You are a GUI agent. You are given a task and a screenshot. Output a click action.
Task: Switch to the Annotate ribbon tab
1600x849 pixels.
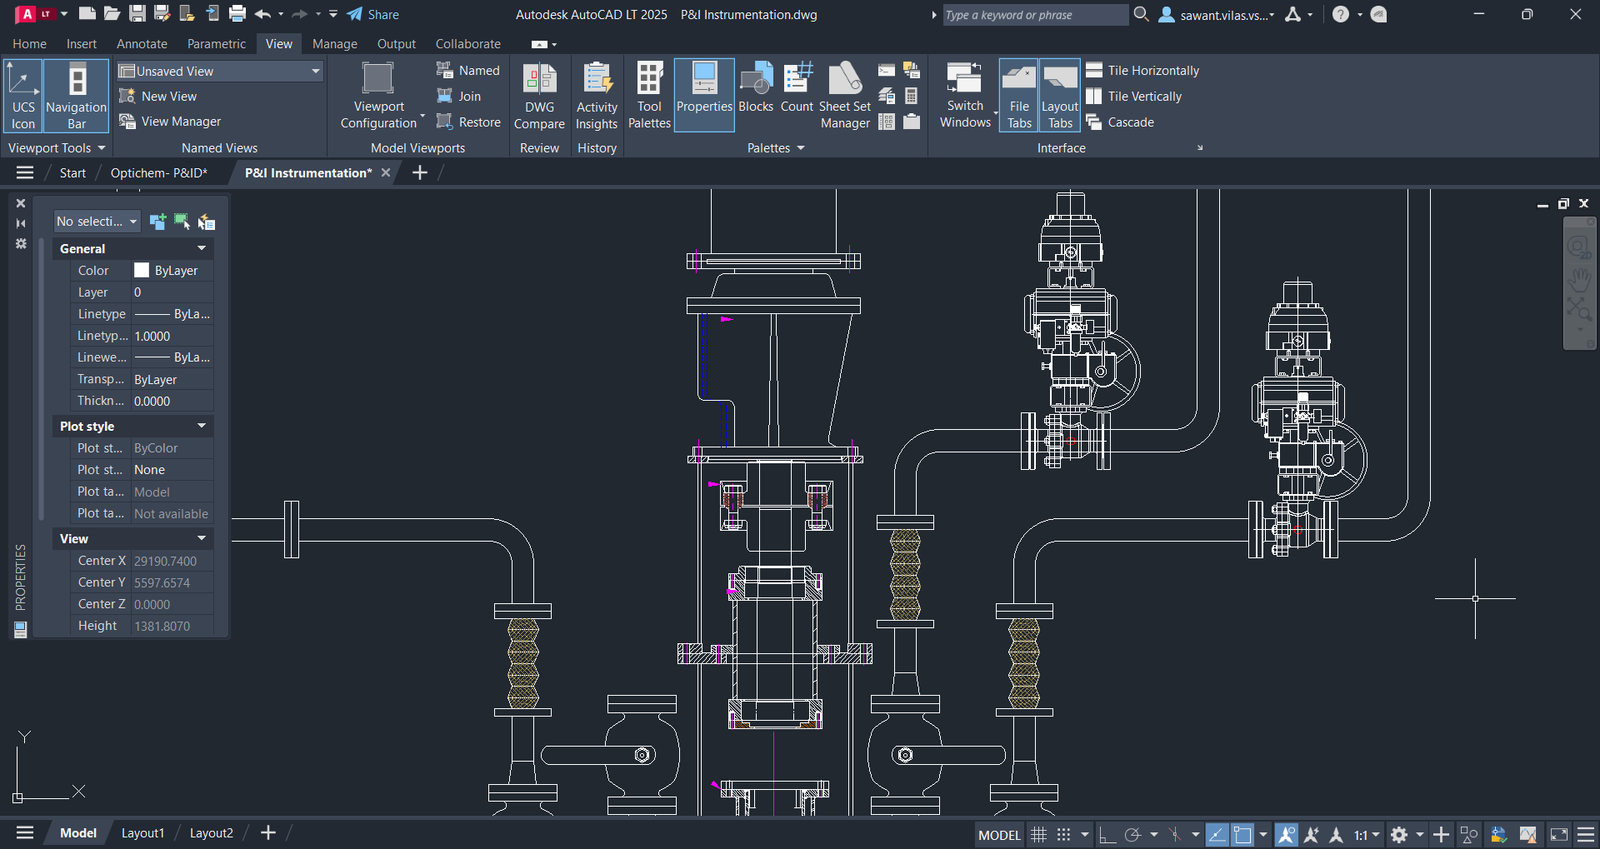coord(142,44)
